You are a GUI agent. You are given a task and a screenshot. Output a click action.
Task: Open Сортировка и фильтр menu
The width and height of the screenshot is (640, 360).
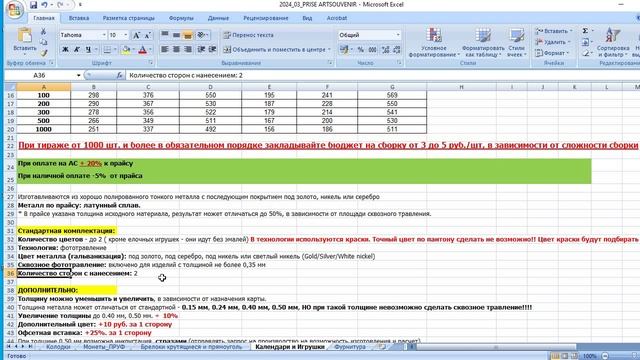(x=612, y=42)
